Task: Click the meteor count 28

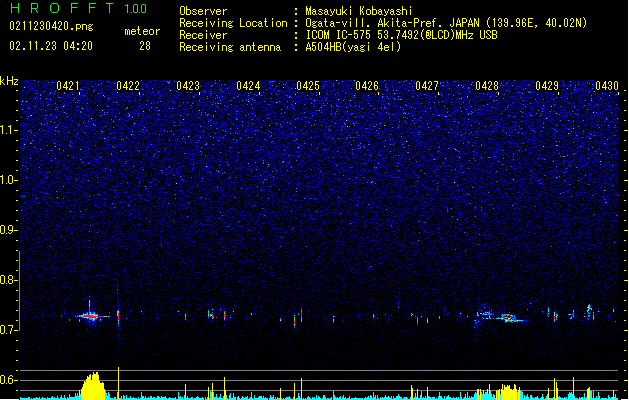Action: tap(145, 46)
